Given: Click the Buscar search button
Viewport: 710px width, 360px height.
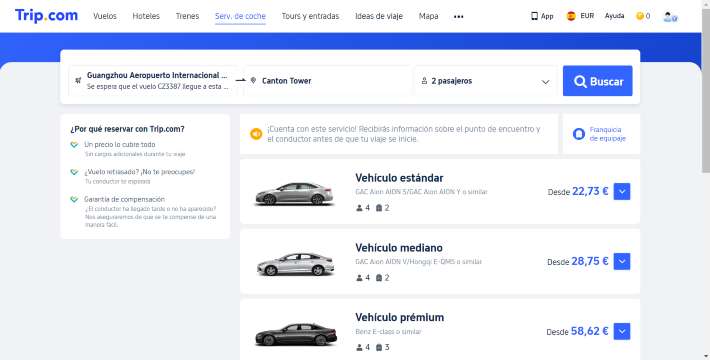Looking at the screenshot, I should point(597,81).
